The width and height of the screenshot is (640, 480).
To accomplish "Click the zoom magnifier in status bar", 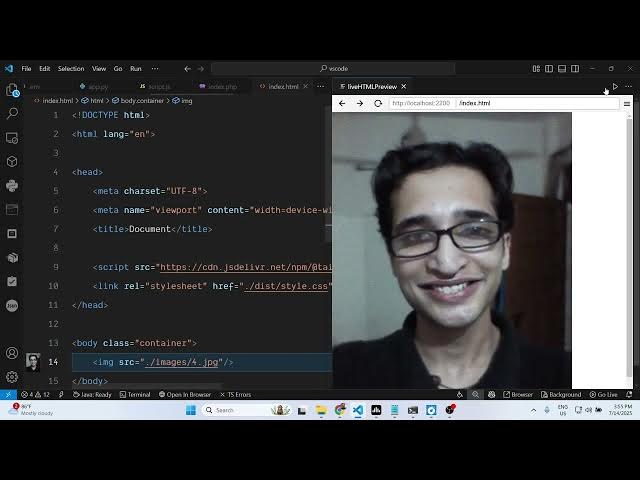I will click(476, 394).
